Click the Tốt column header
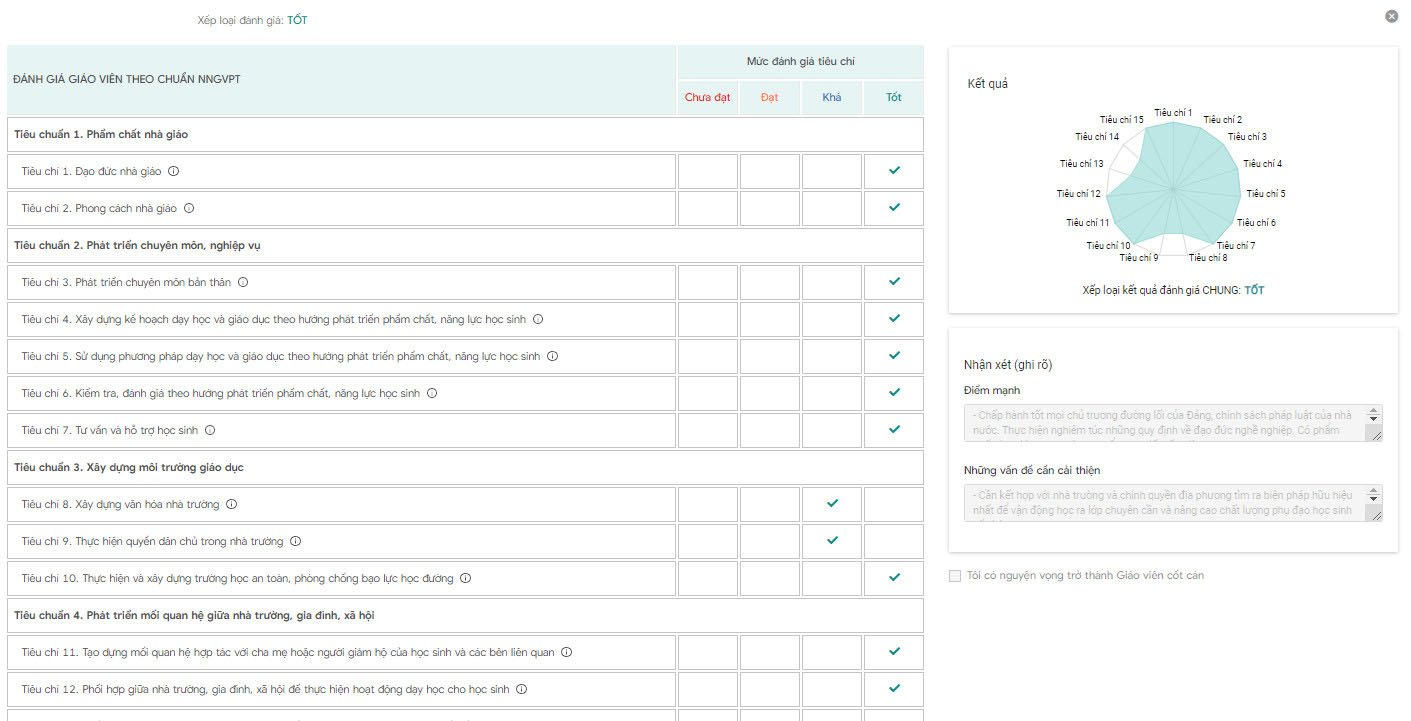This screenshot has width=1411, height=721. [x=894, y=98]
